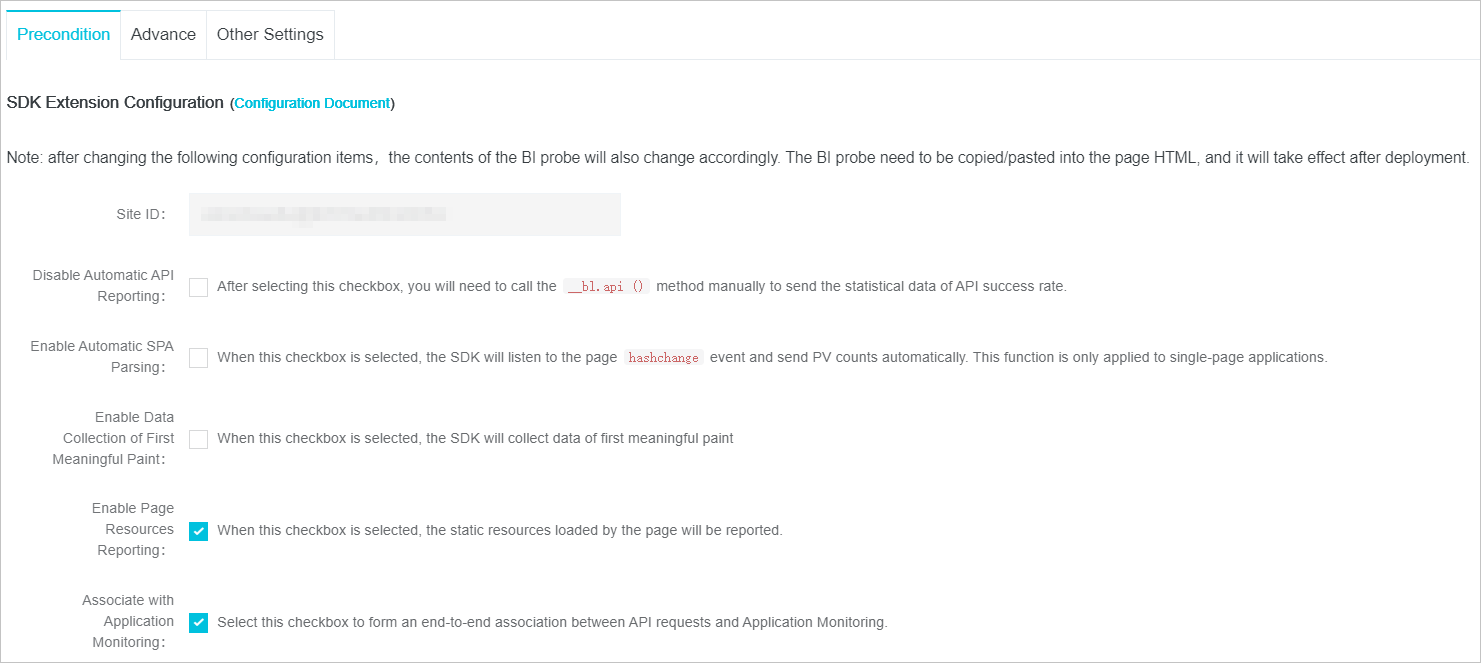Click the Site ID label
The height and width of the screenshot is (663, 1481).
click(x=140, y=214)
